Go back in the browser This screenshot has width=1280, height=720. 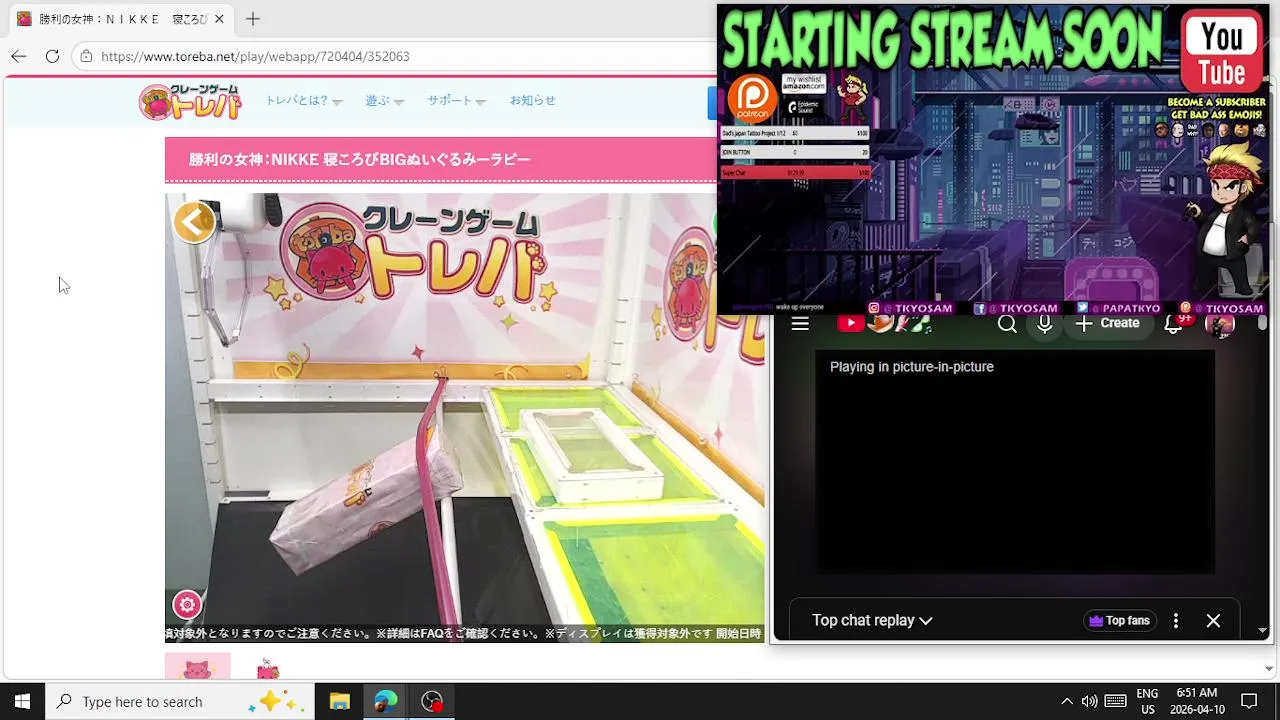point(18,56)
